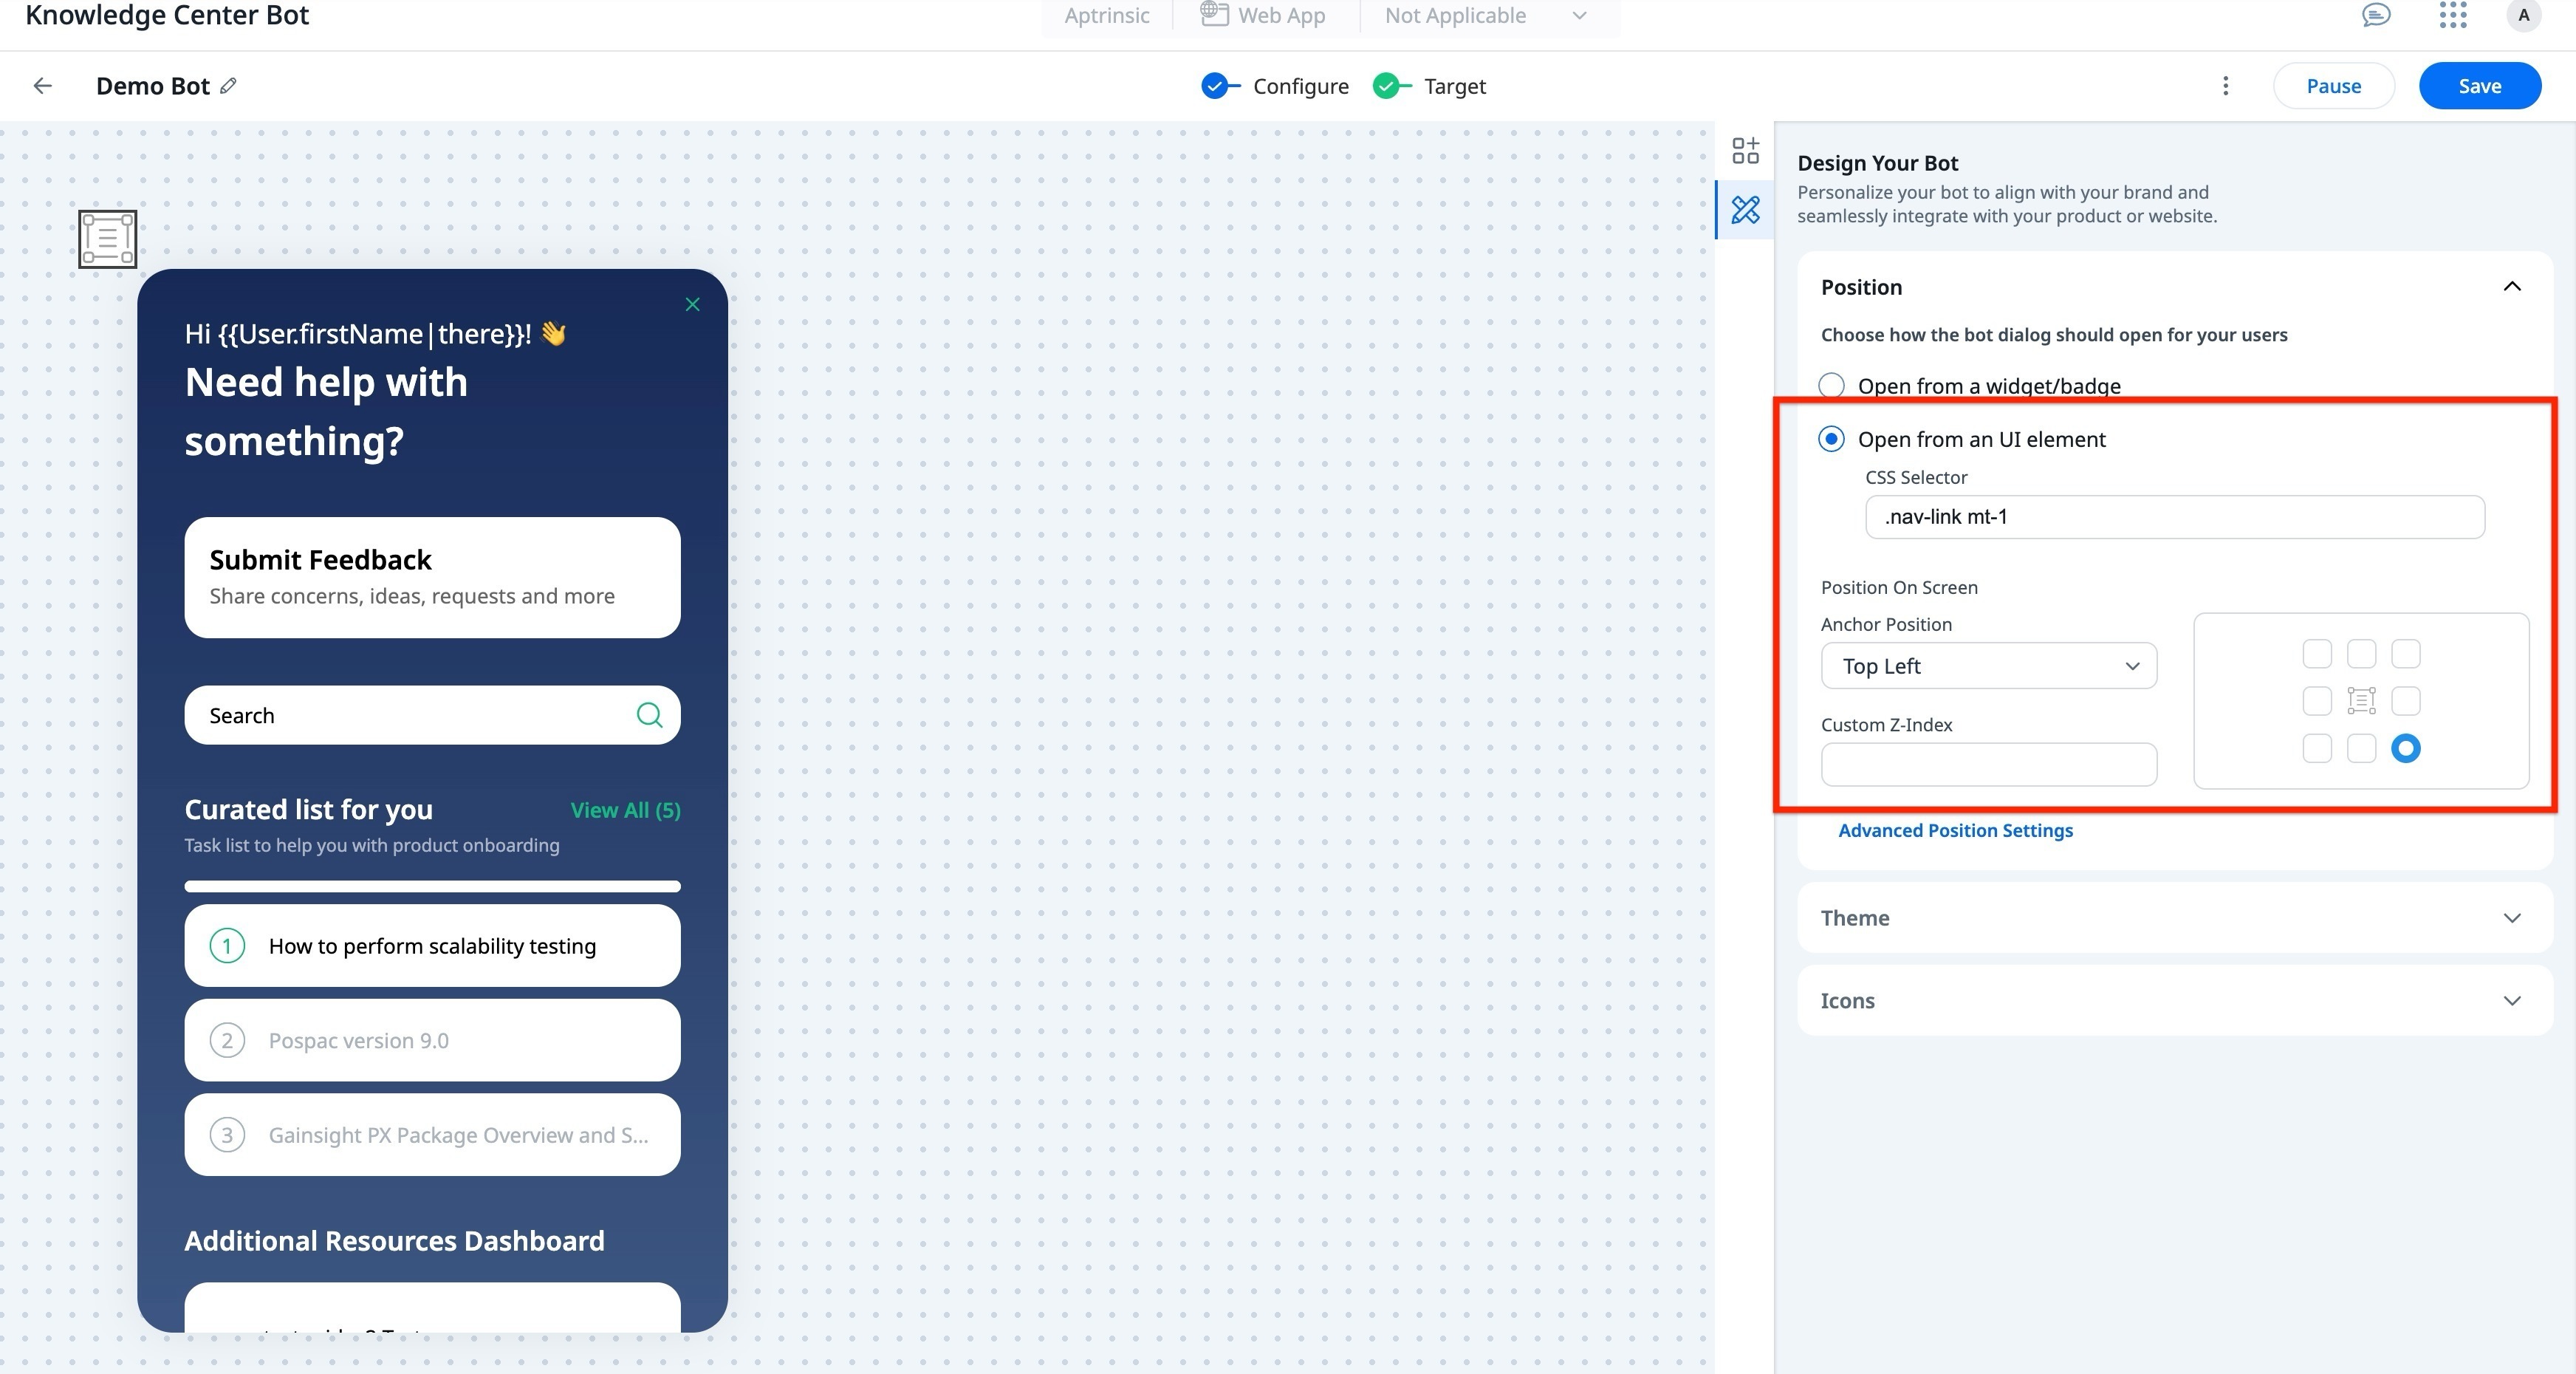2576x1374 pixels.
Task: Click step 3 circle for Gainsight PX
Action: click(227, 1135)
